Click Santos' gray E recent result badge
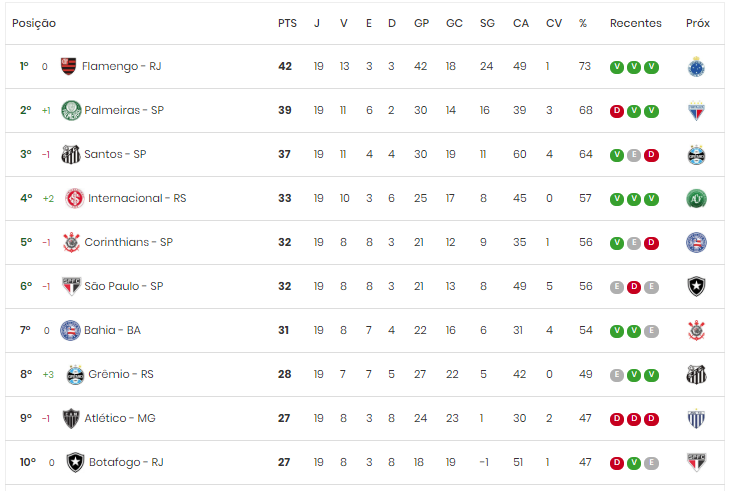 click(634, 155)
